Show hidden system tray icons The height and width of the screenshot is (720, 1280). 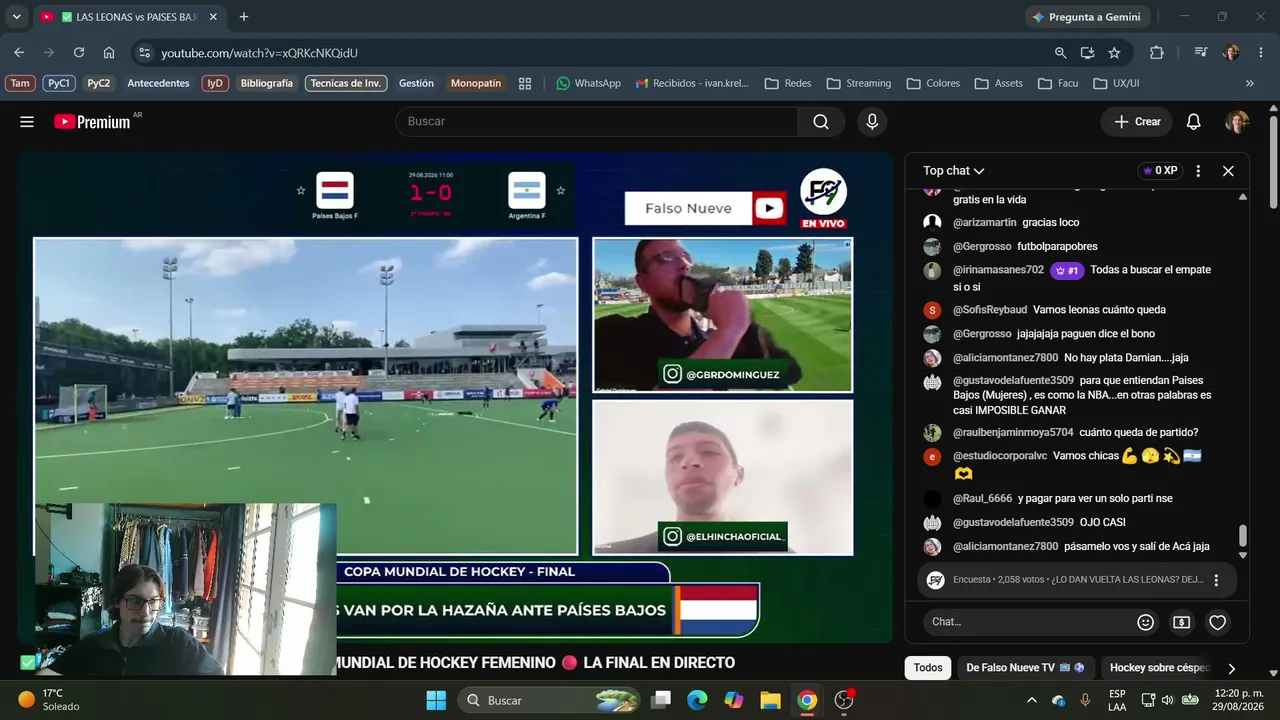[1032, 700]
